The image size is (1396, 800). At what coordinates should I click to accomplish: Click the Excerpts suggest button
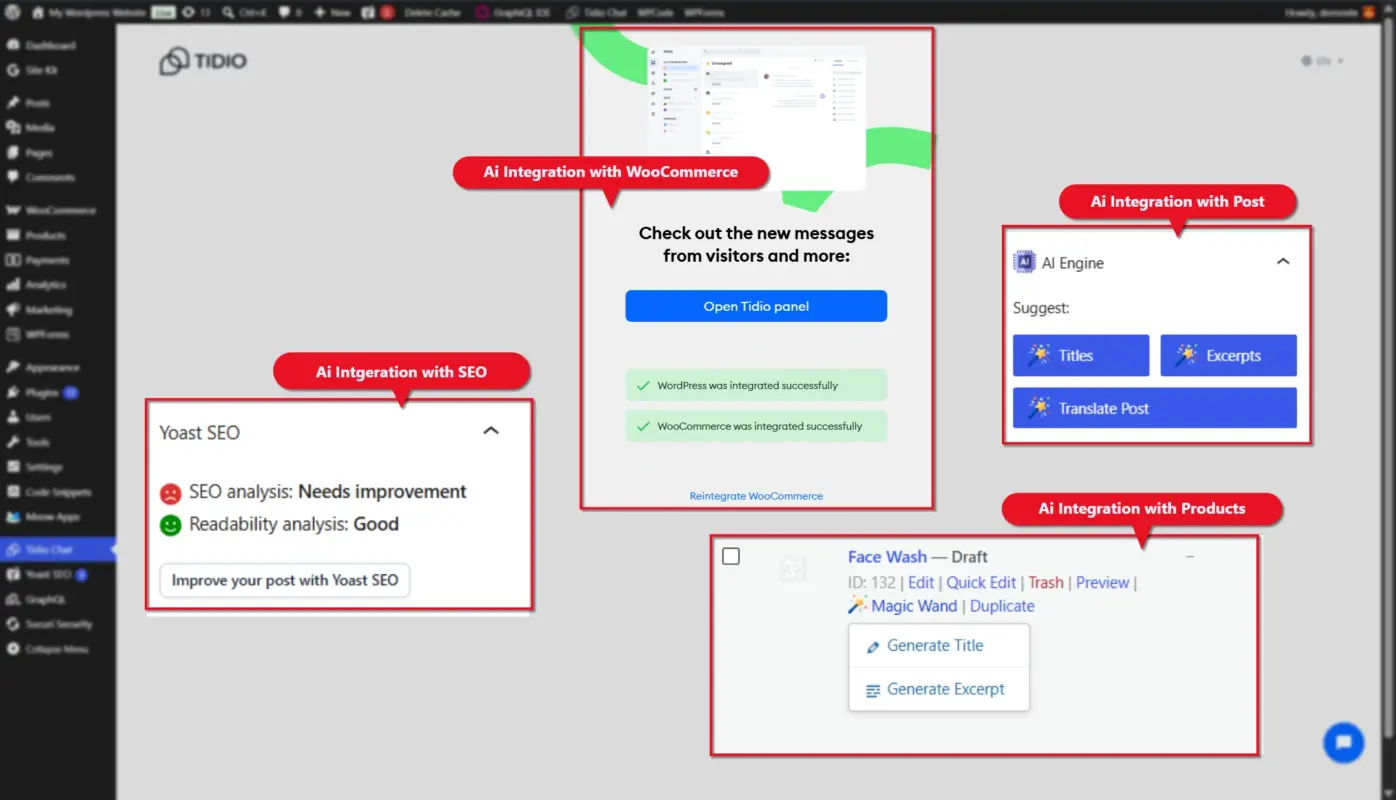point(1228,355)
